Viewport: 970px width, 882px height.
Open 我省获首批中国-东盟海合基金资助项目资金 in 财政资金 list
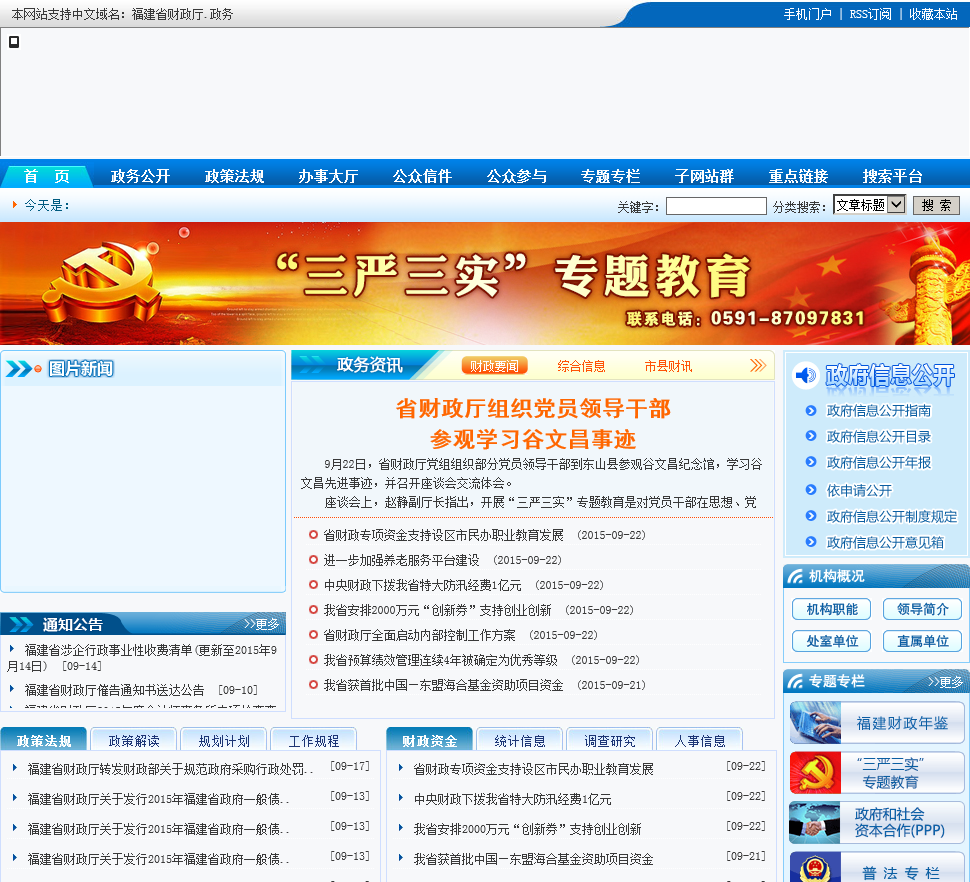click(533, 859)
